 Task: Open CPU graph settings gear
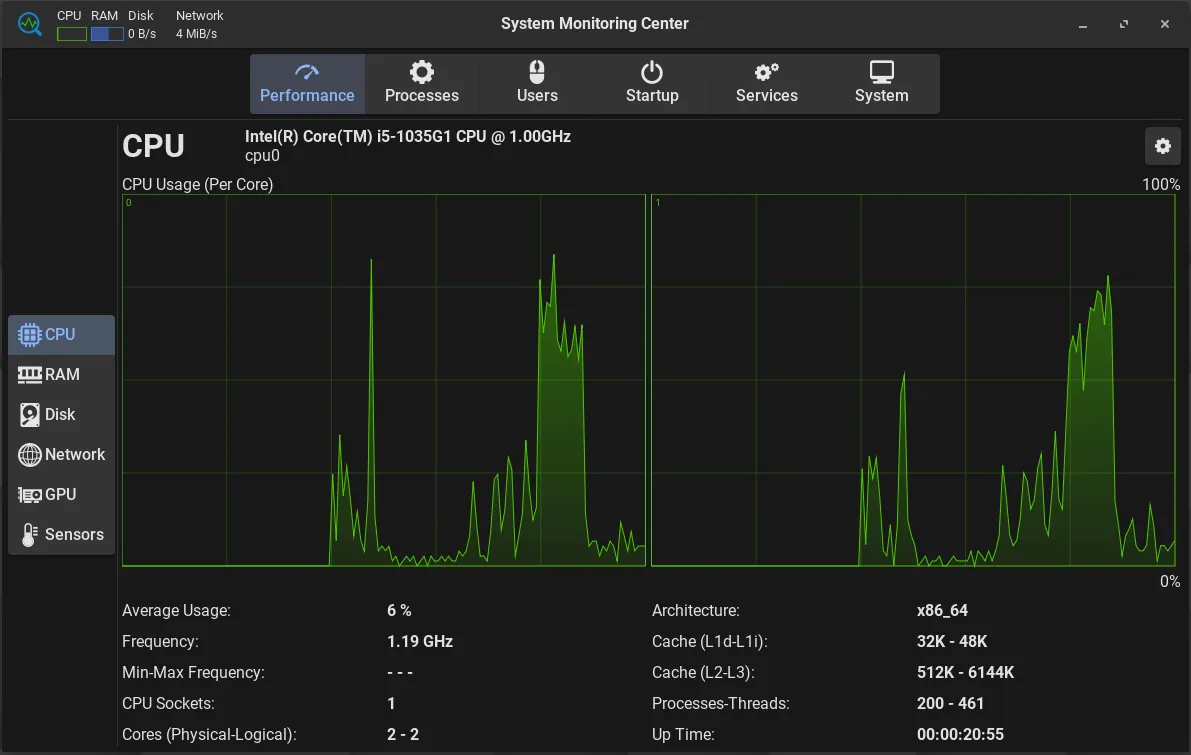pyautogui.click(x=1162, y=146)
